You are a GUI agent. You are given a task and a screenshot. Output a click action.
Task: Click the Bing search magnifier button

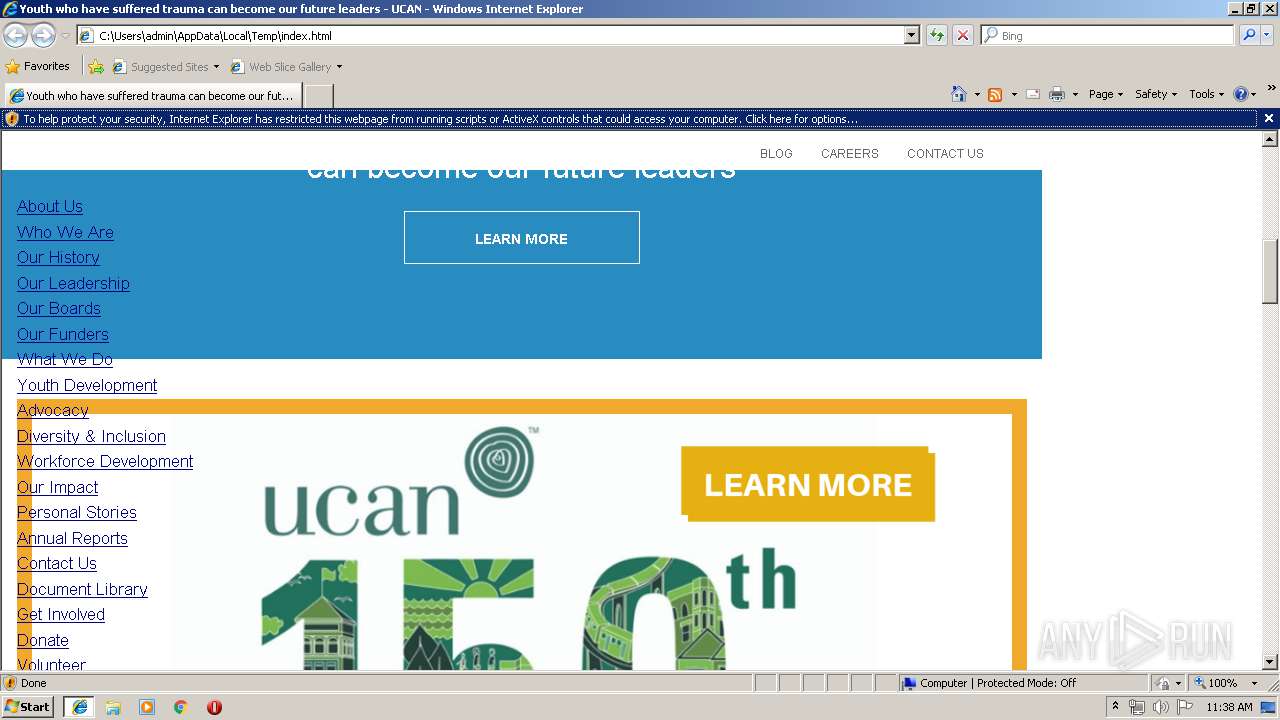coord(1248,35)
